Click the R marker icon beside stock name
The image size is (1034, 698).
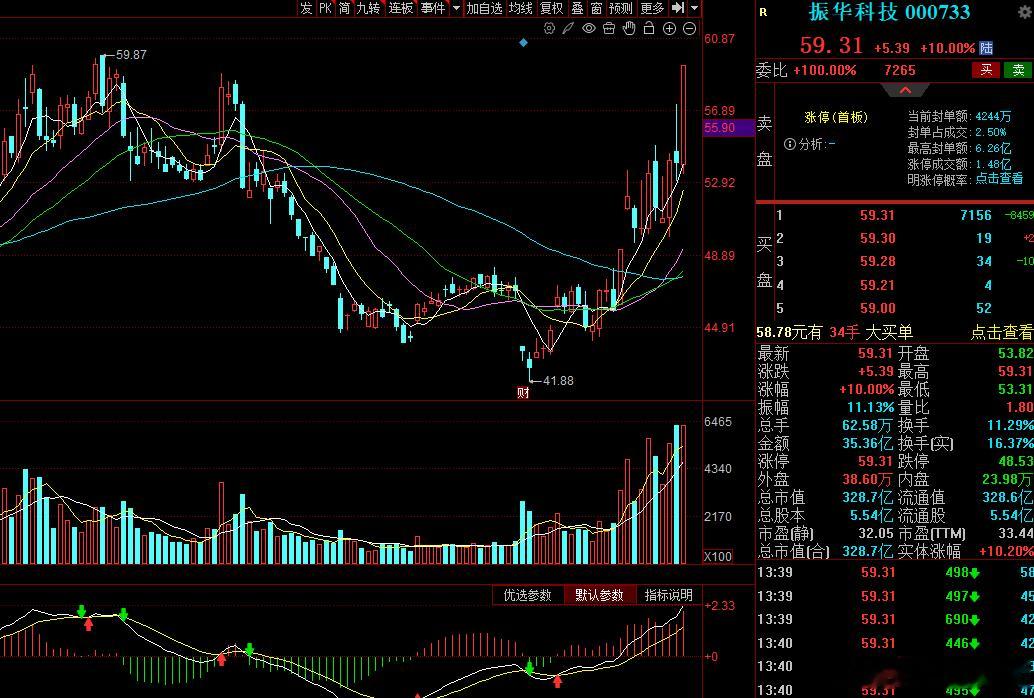(763, 12)
